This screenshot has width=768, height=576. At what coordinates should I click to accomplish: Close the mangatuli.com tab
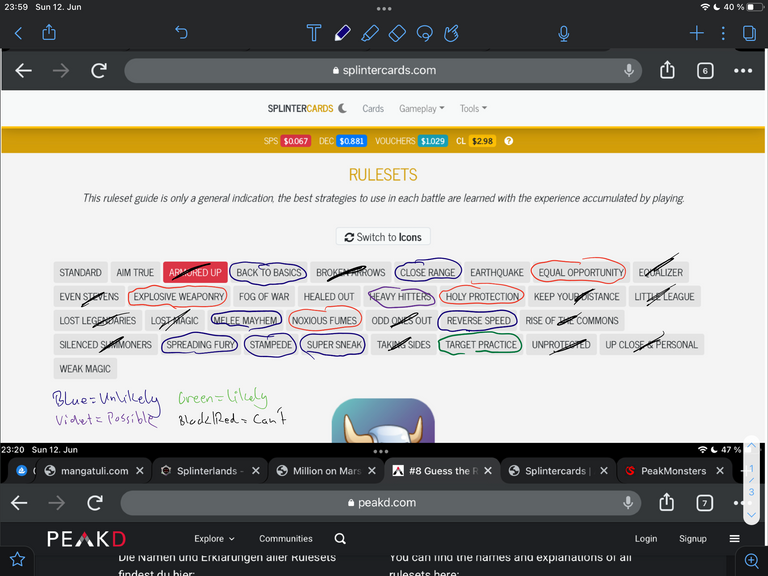pyautogui.click(x=140, y=471)
